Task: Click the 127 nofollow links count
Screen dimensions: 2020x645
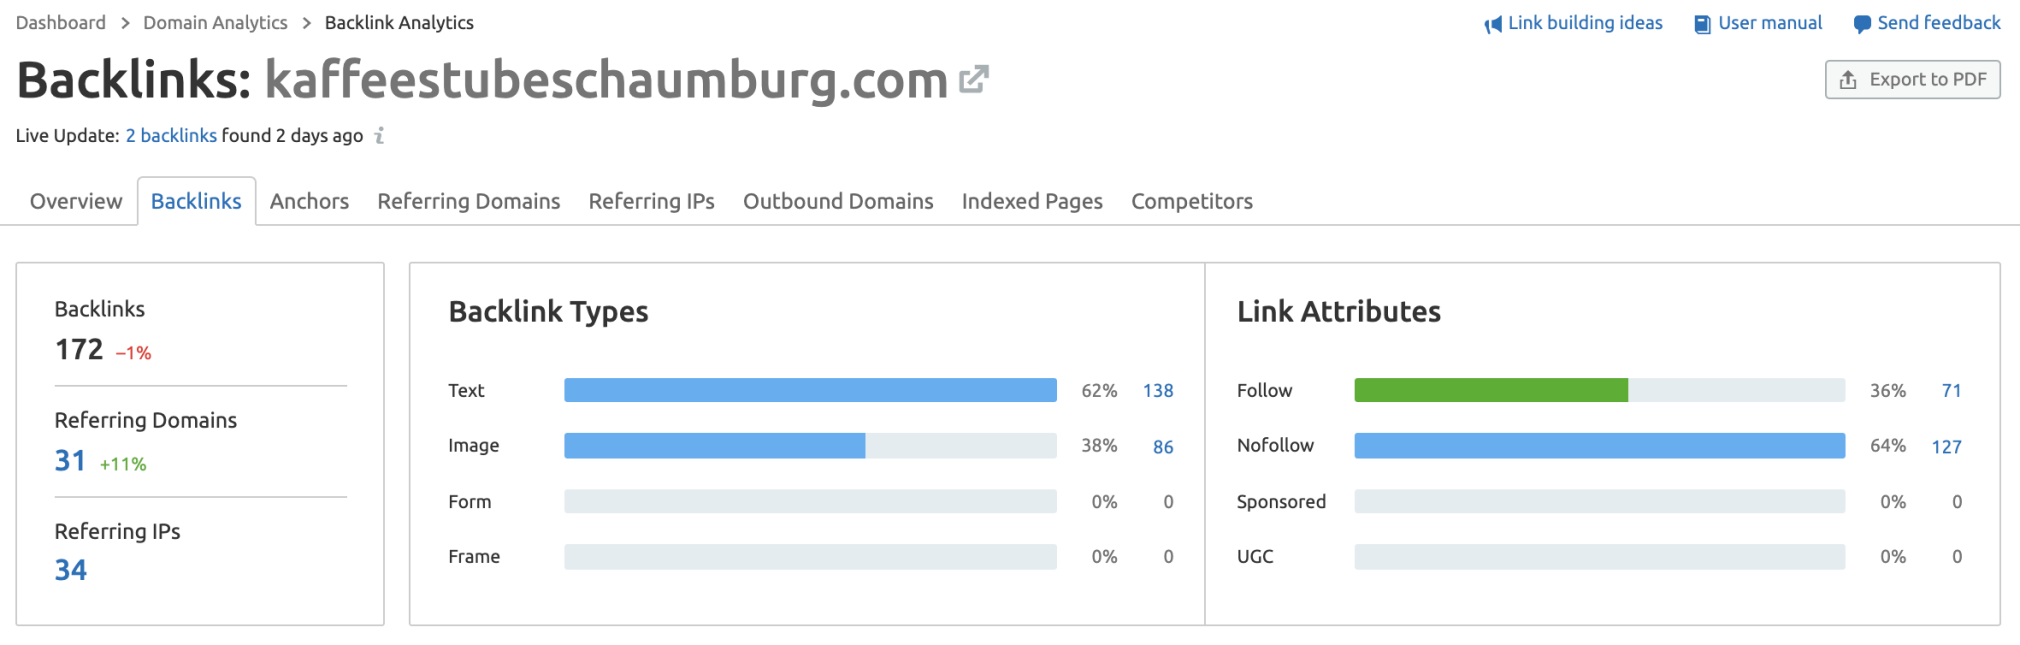Action: tap(1946, 446)
